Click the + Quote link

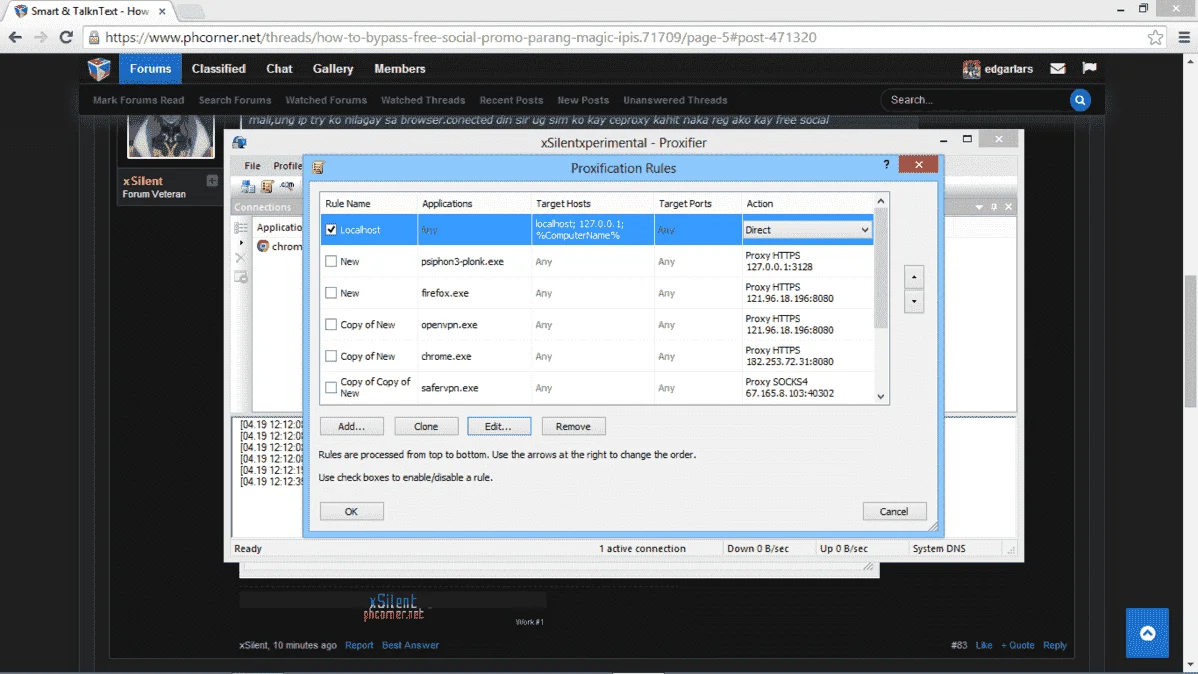coord(1018,645)
